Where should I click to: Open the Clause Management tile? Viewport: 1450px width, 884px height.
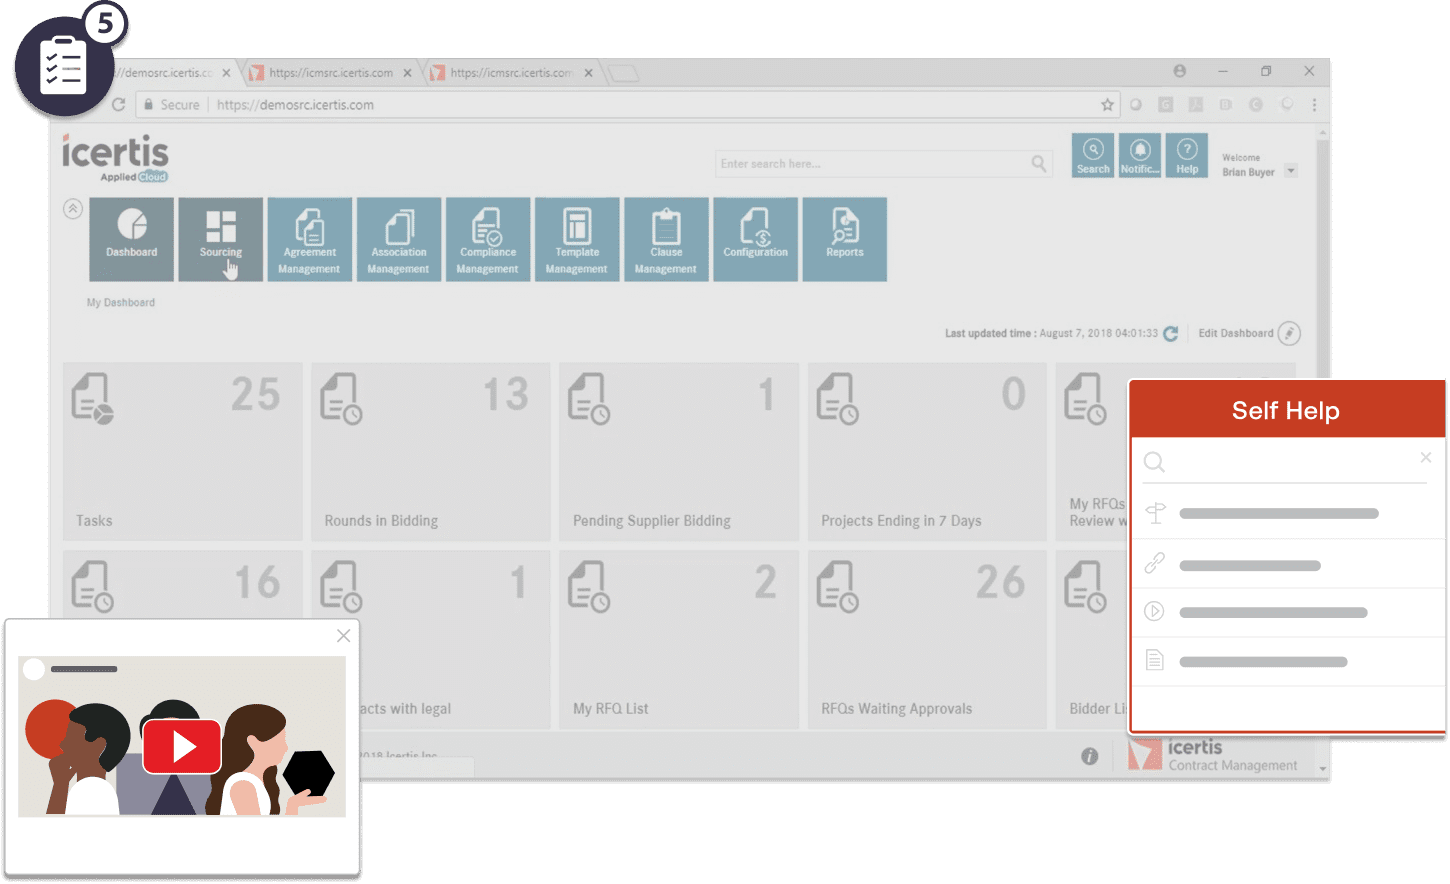tap(666, 239)
